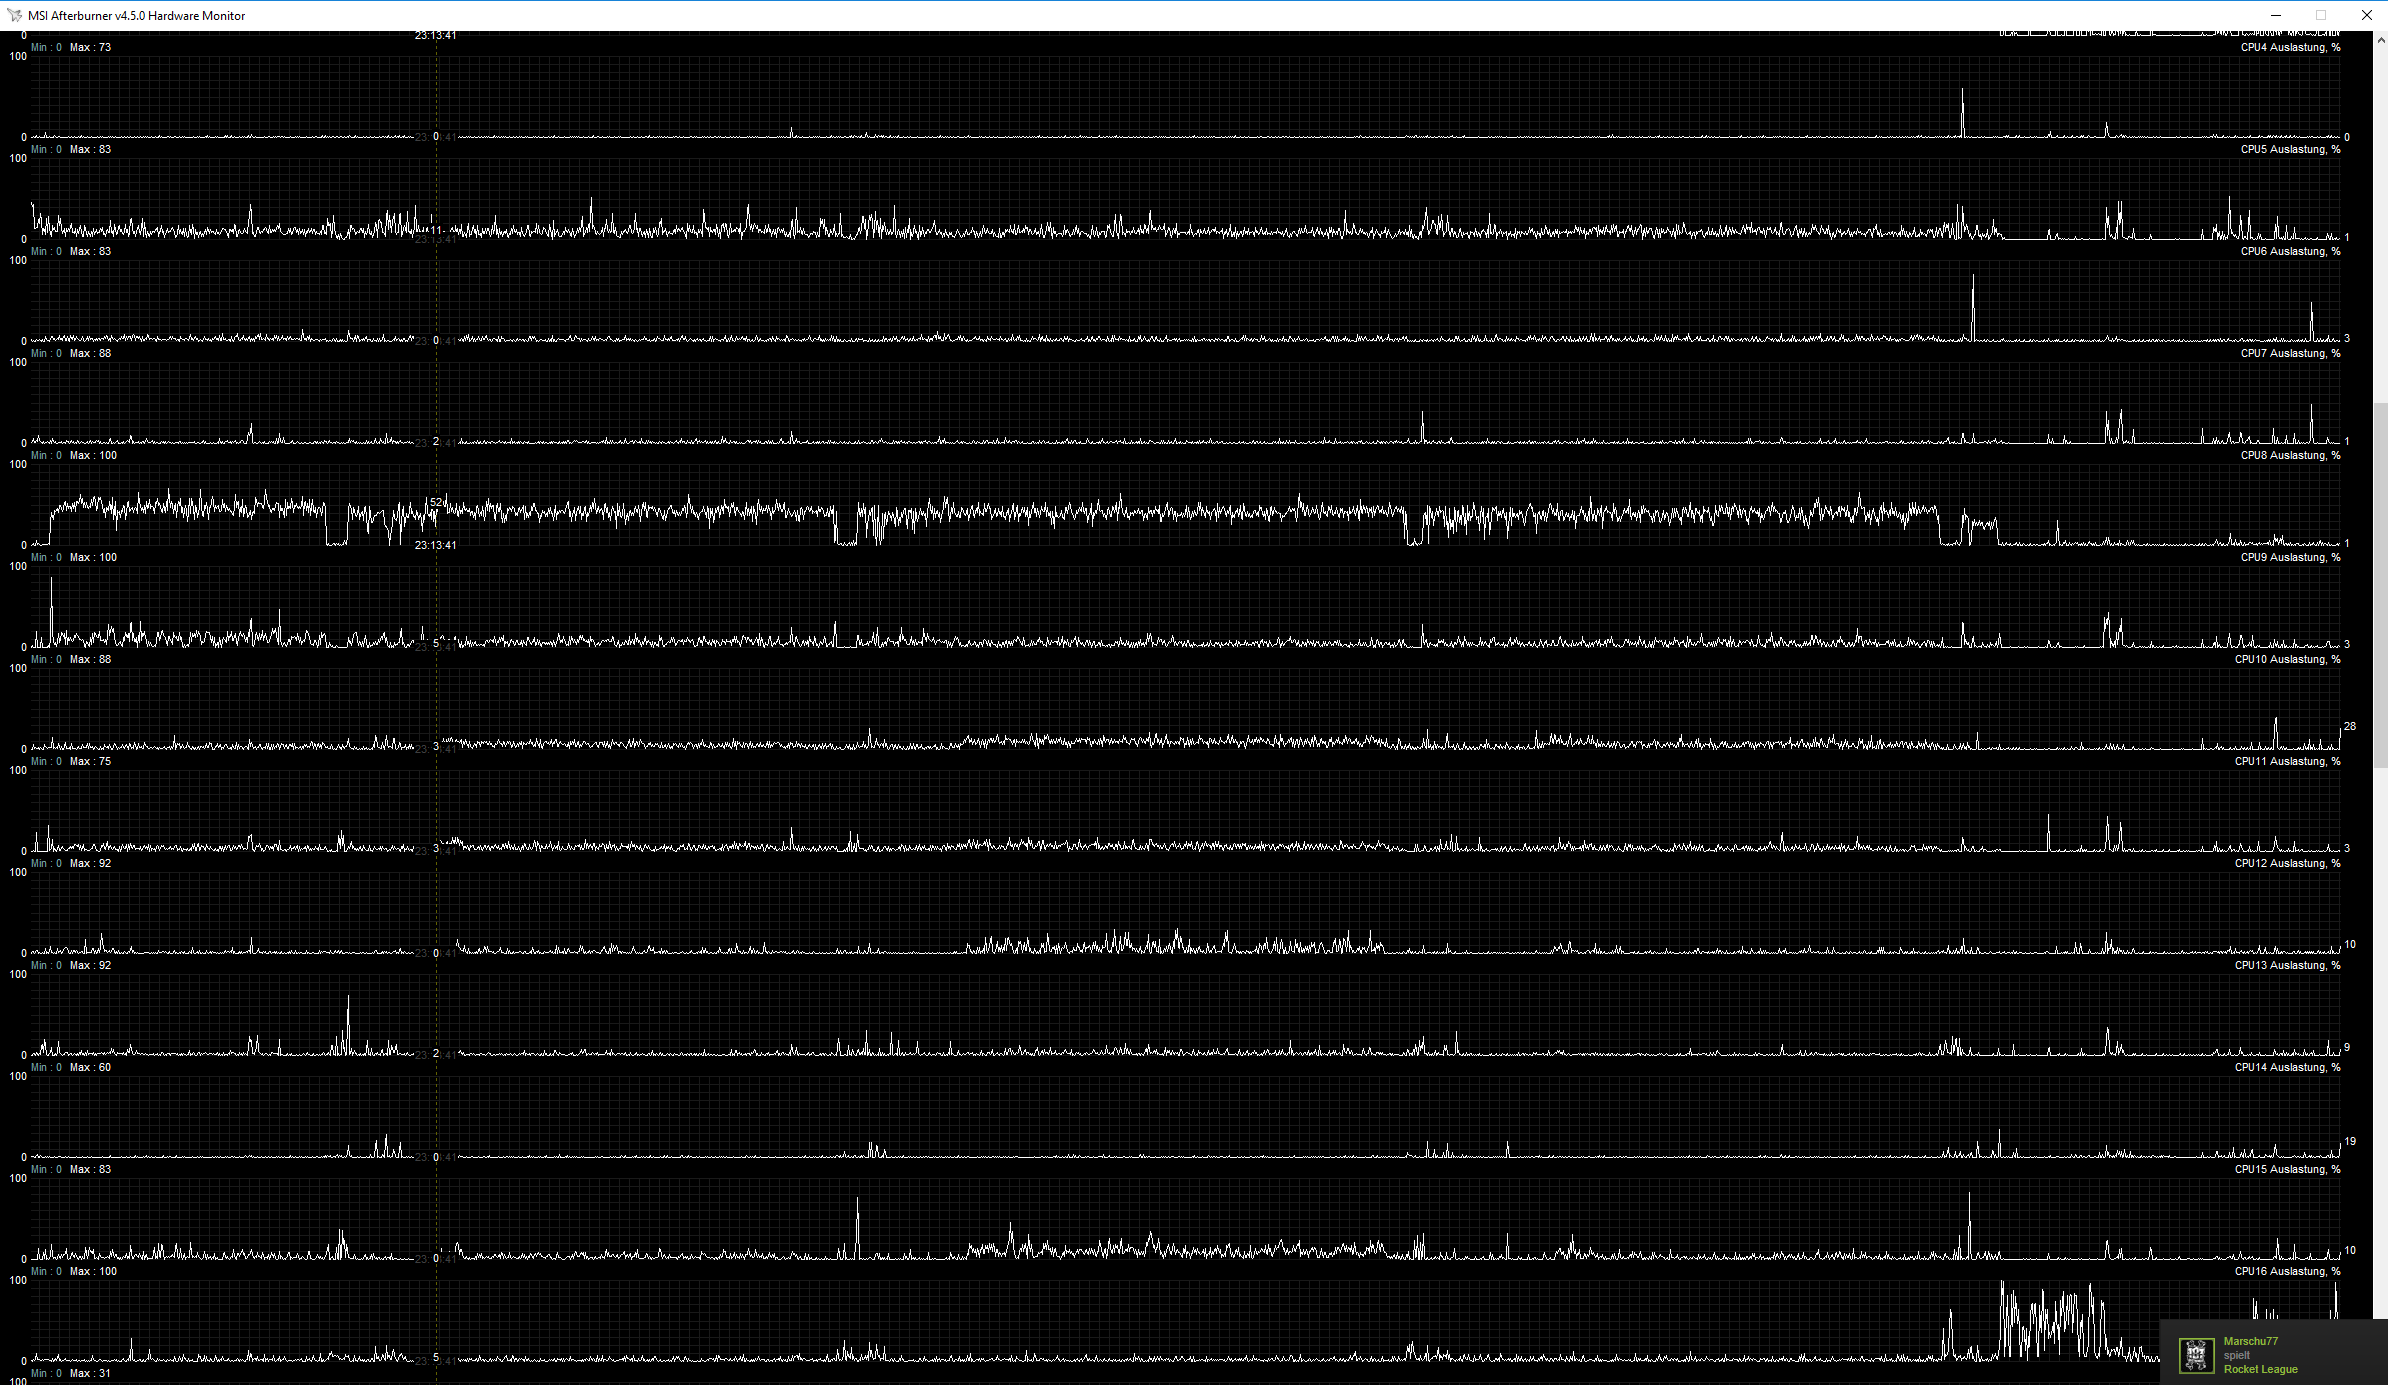
Task: Click the CPU16 Auslastung graph label
Action: click(x=2287, y=1271)
